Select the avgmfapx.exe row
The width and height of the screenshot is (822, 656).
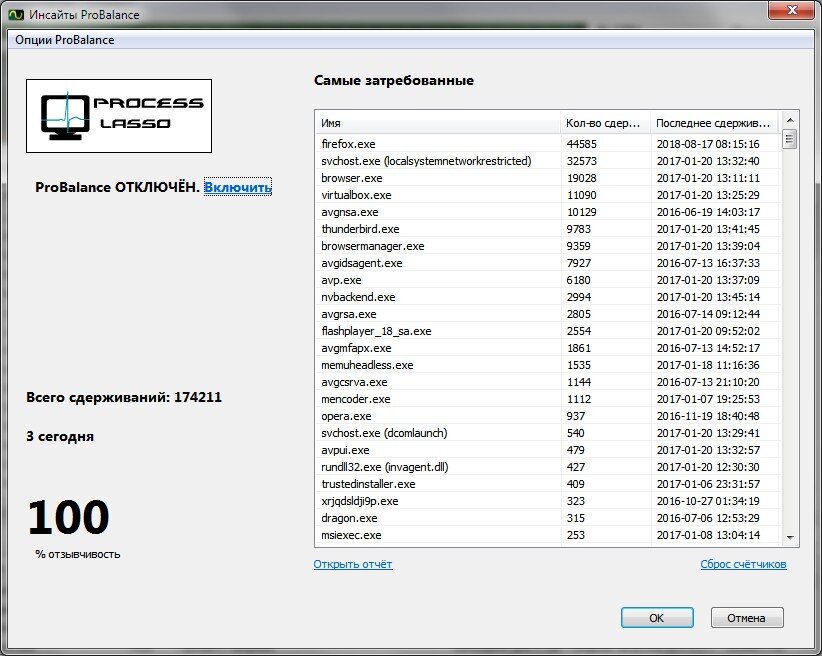coord(548,348)
